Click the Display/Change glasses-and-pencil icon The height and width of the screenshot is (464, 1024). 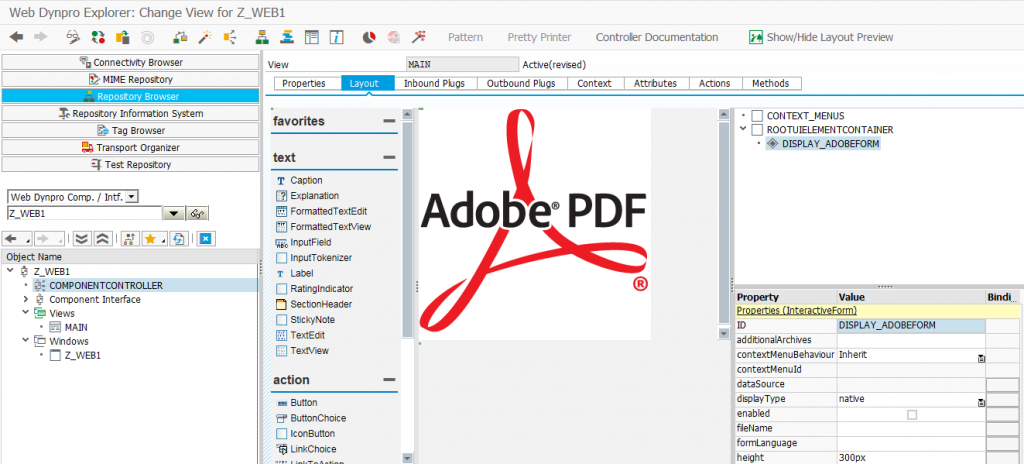click(x=73, y=37)
